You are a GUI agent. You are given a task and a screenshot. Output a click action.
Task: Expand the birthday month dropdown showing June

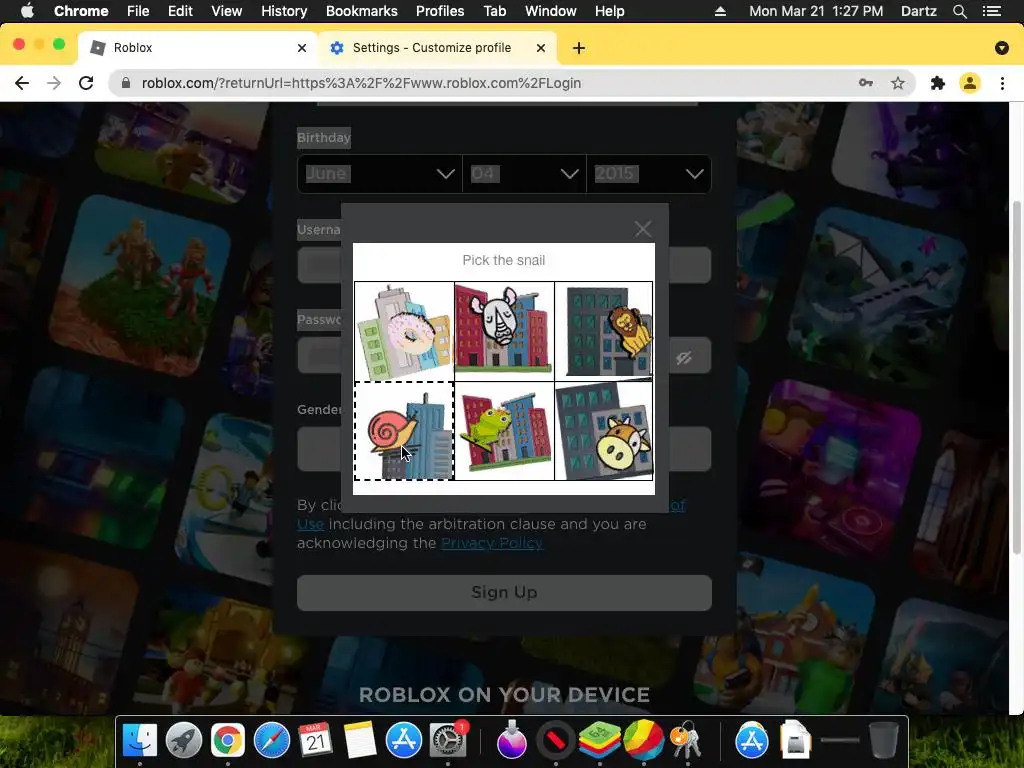(379, 174)
